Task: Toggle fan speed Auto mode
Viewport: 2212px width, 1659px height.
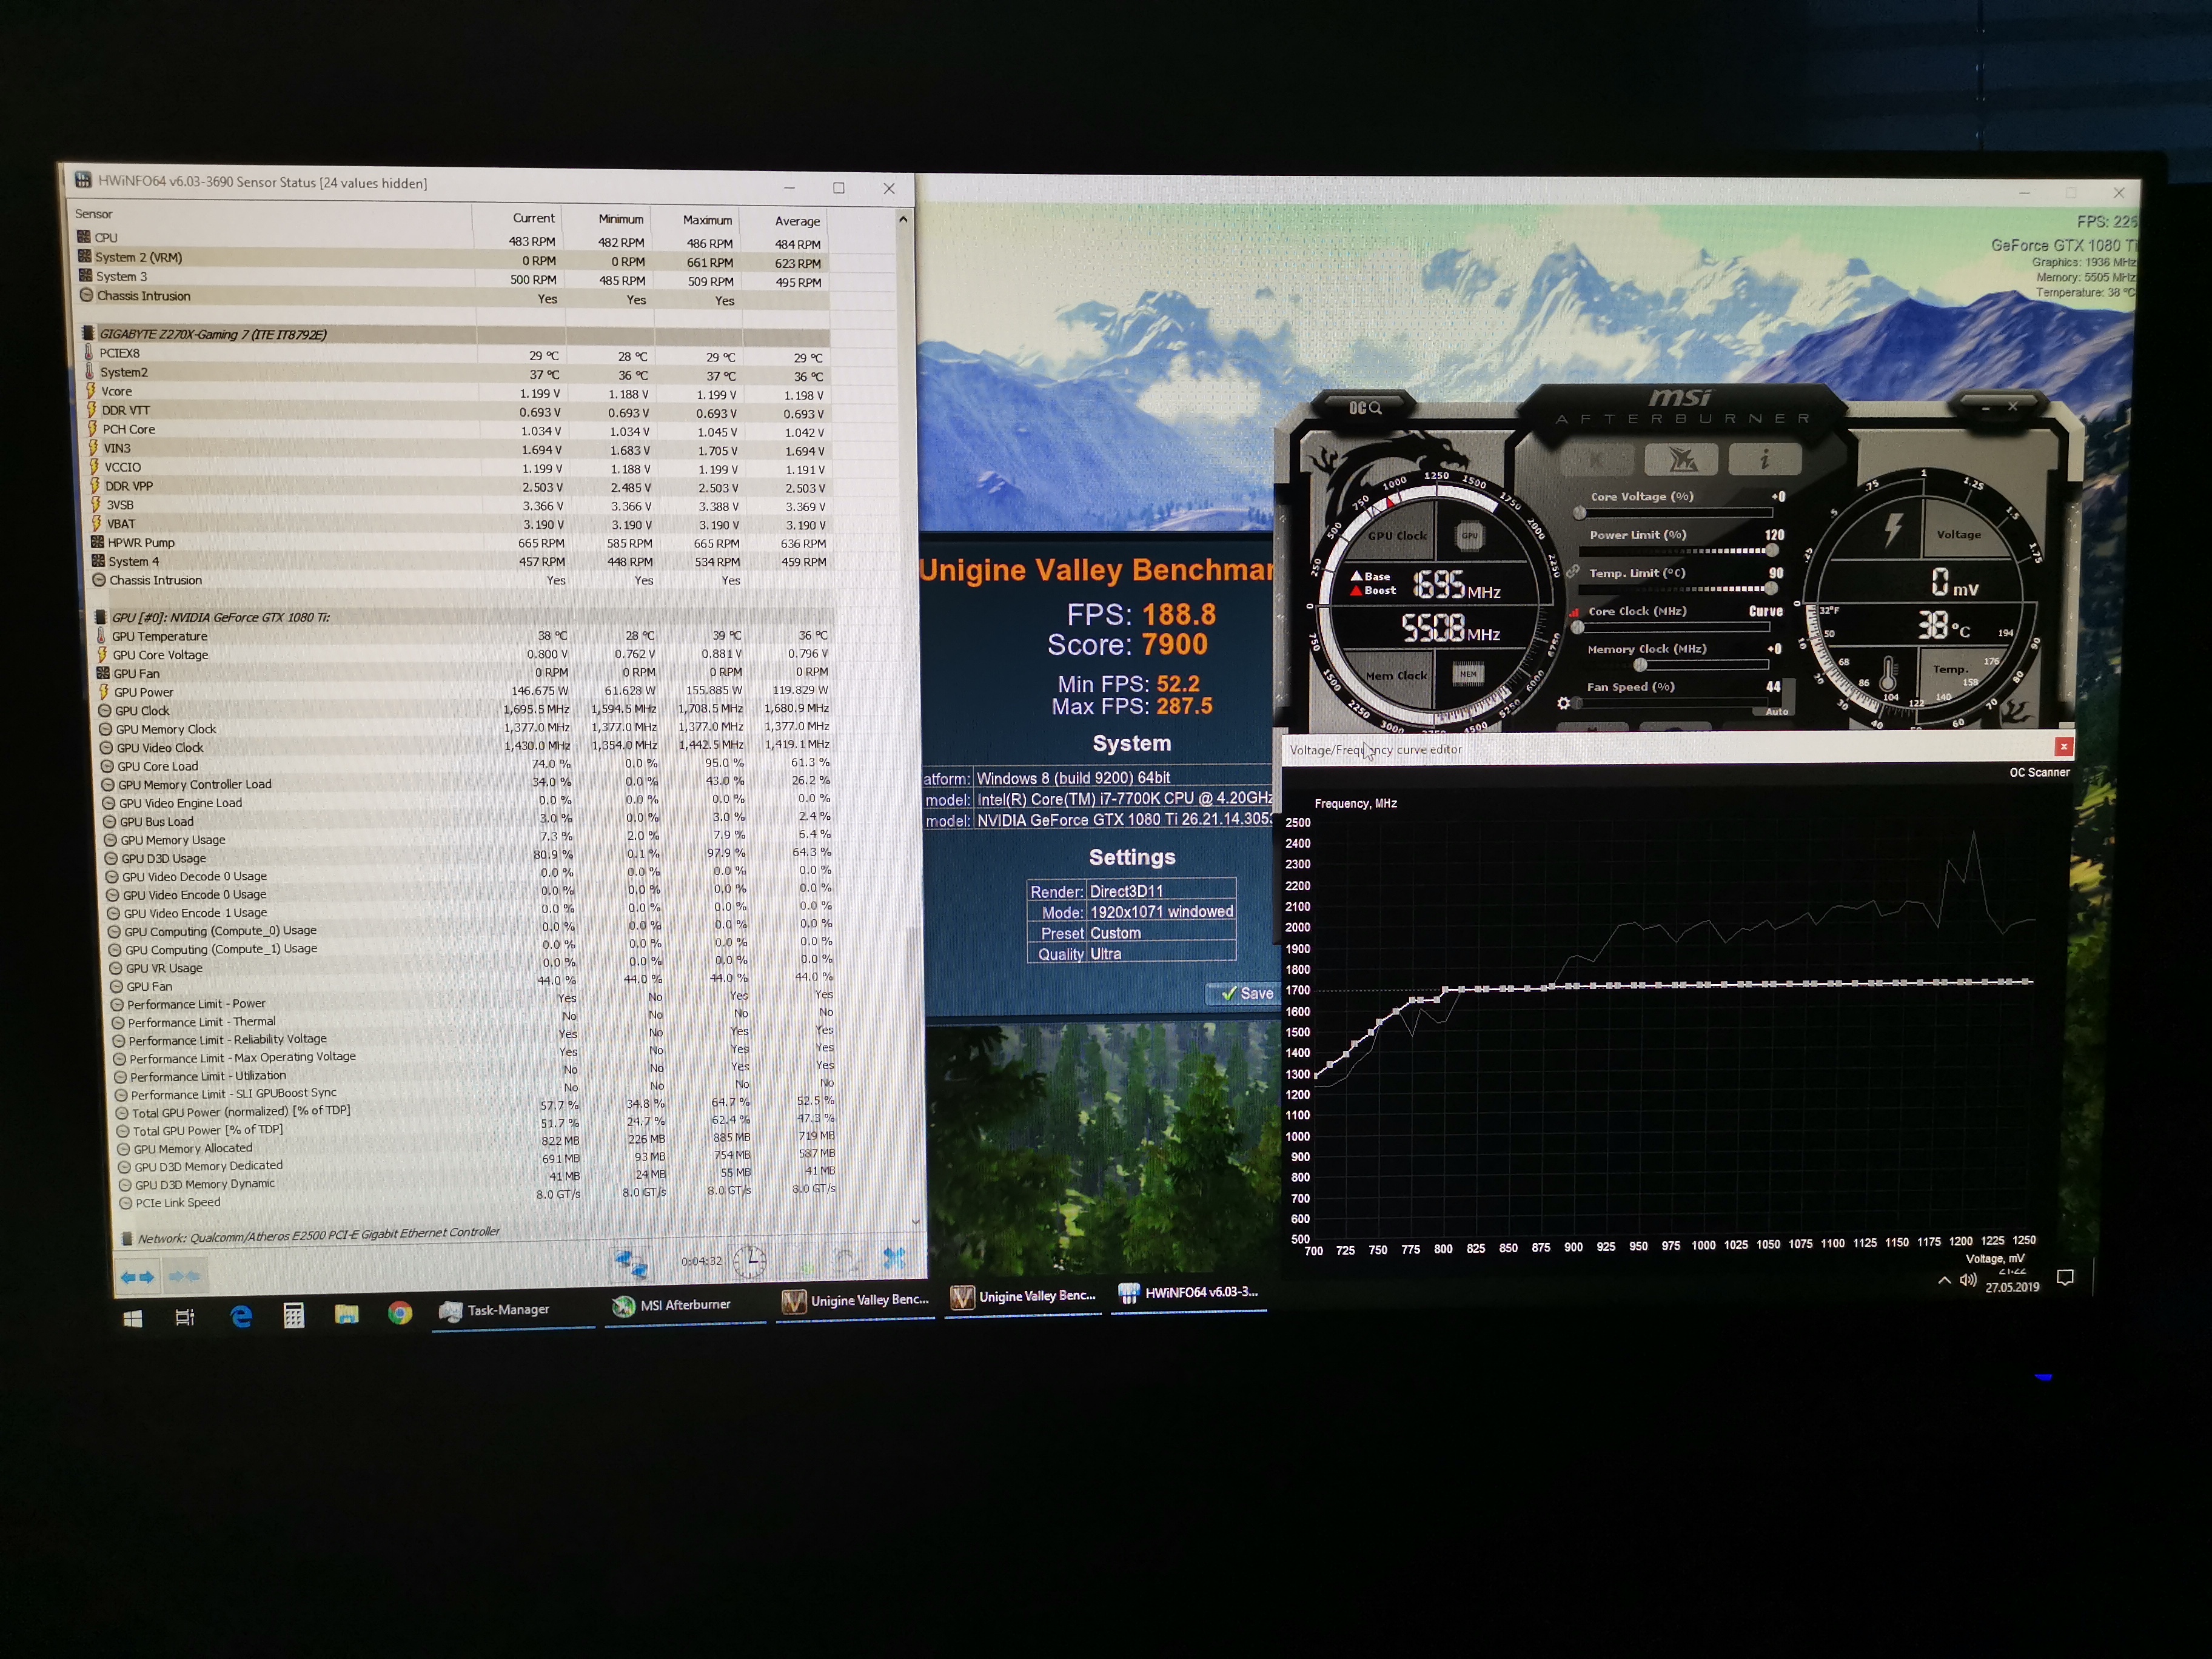Action: (x=1776, y=711)
